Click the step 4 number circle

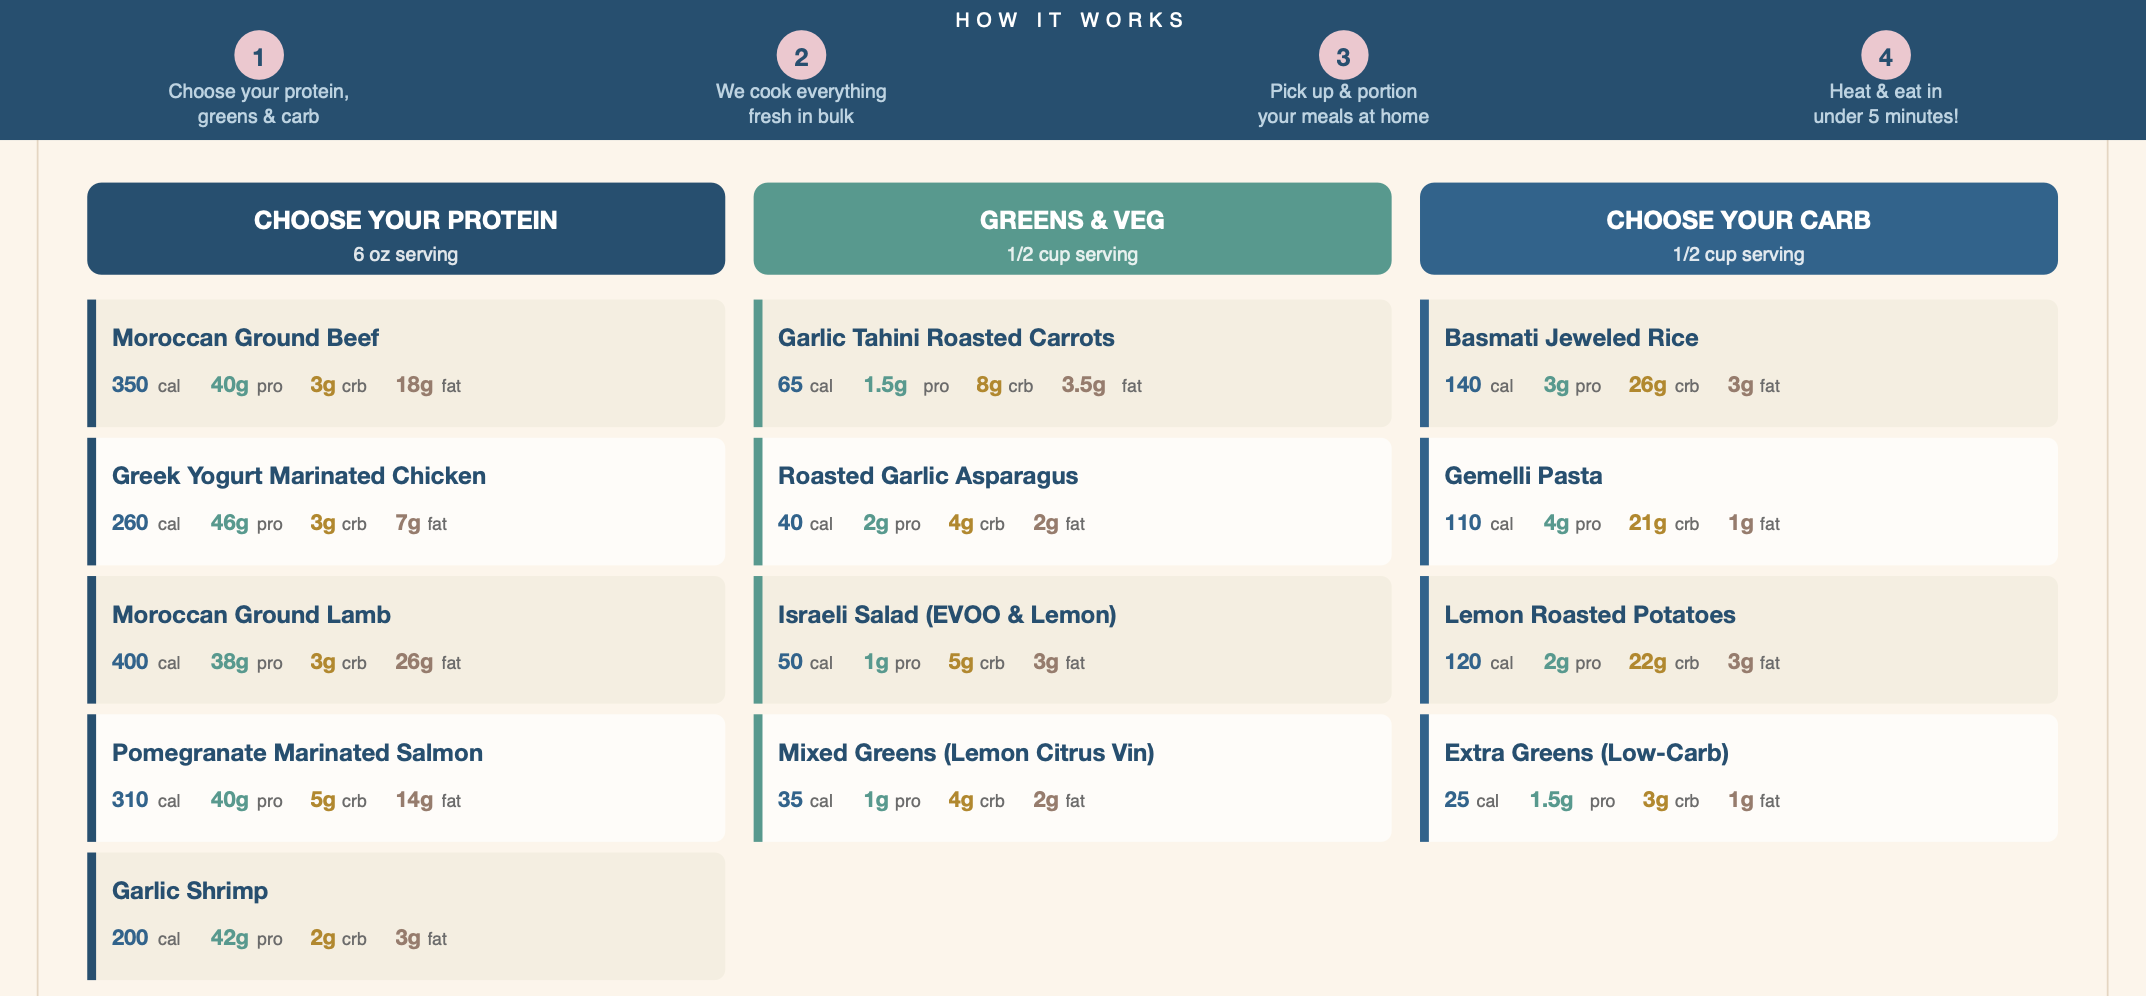coord(1885,56)
